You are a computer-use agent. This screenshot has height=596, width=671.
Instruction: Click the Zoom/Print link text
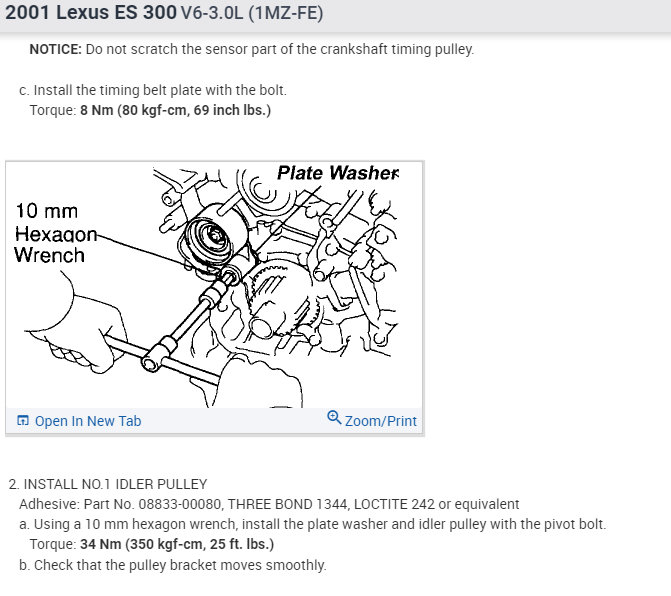[x=380, y=421]
